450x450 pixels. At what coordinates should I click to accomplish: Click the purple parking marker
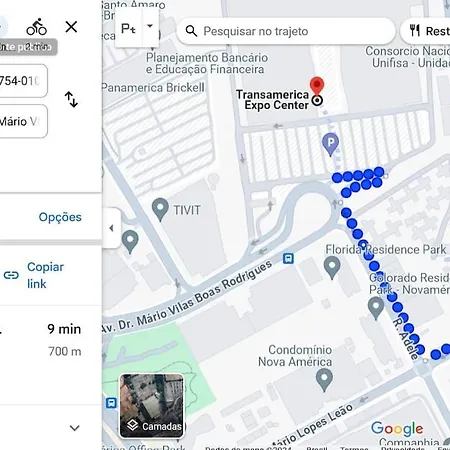click(330, 144)
